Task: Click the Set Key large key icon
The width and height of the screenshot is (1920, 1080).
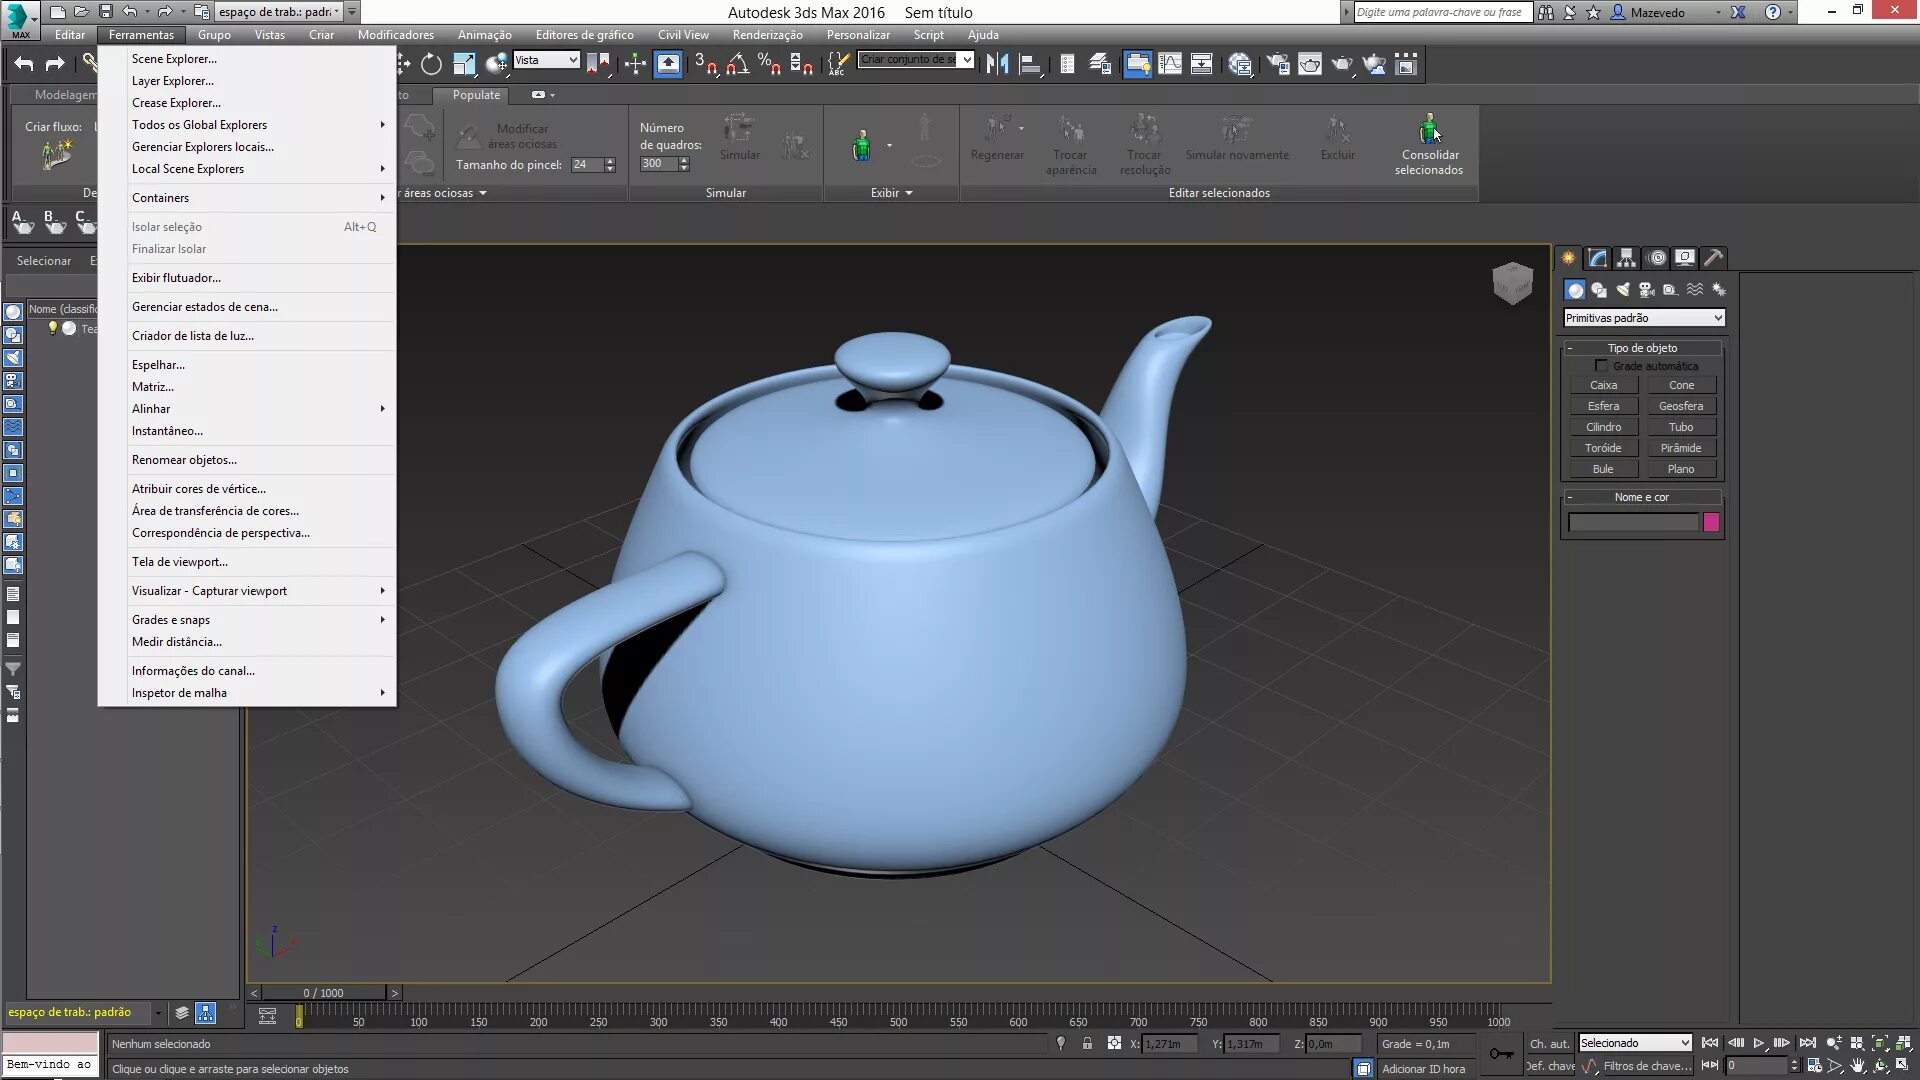Action: tap(1502, 1053)
